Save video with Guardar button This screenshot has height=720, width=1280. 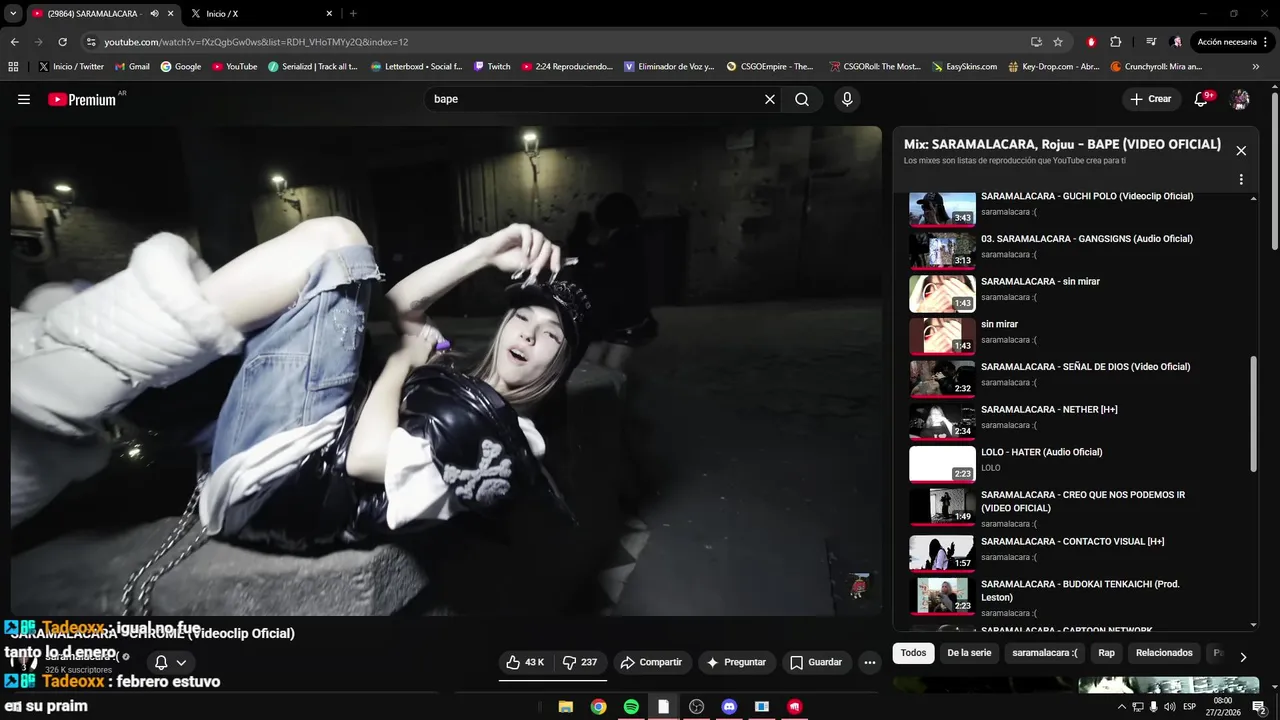(x=816, y=662)
